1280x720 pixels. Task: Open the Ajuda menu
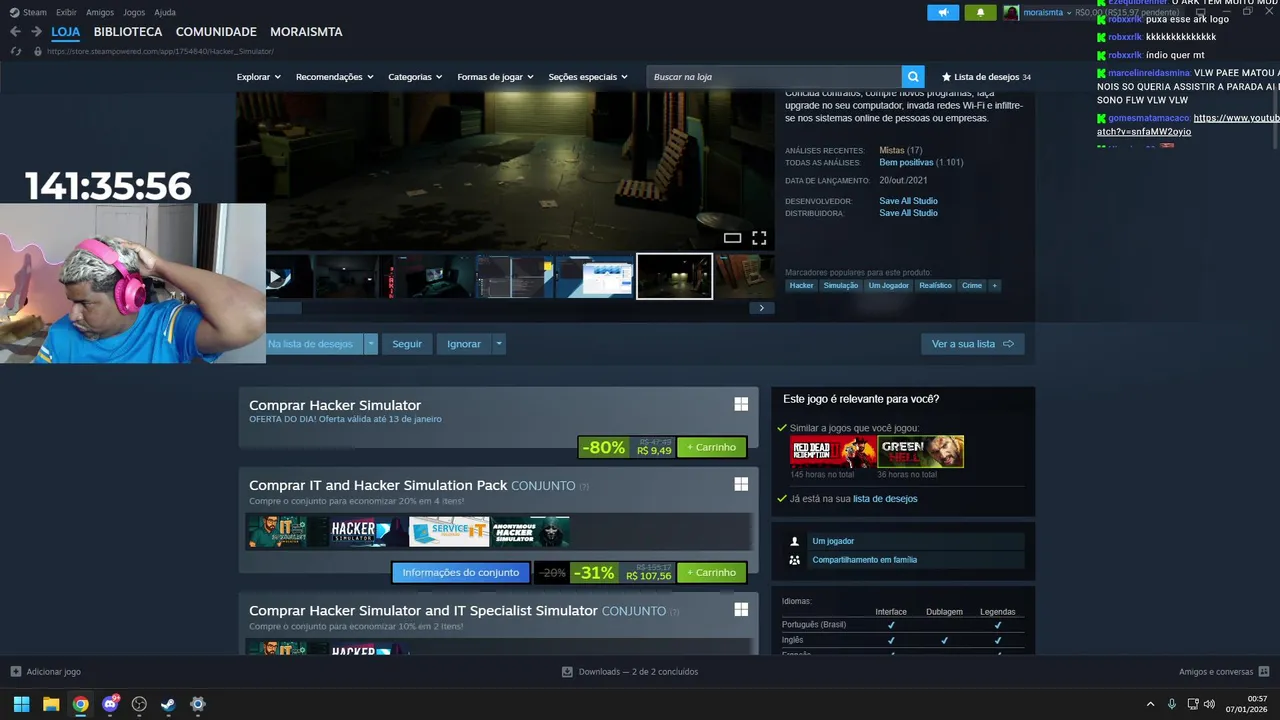click(x=165, y=12)
